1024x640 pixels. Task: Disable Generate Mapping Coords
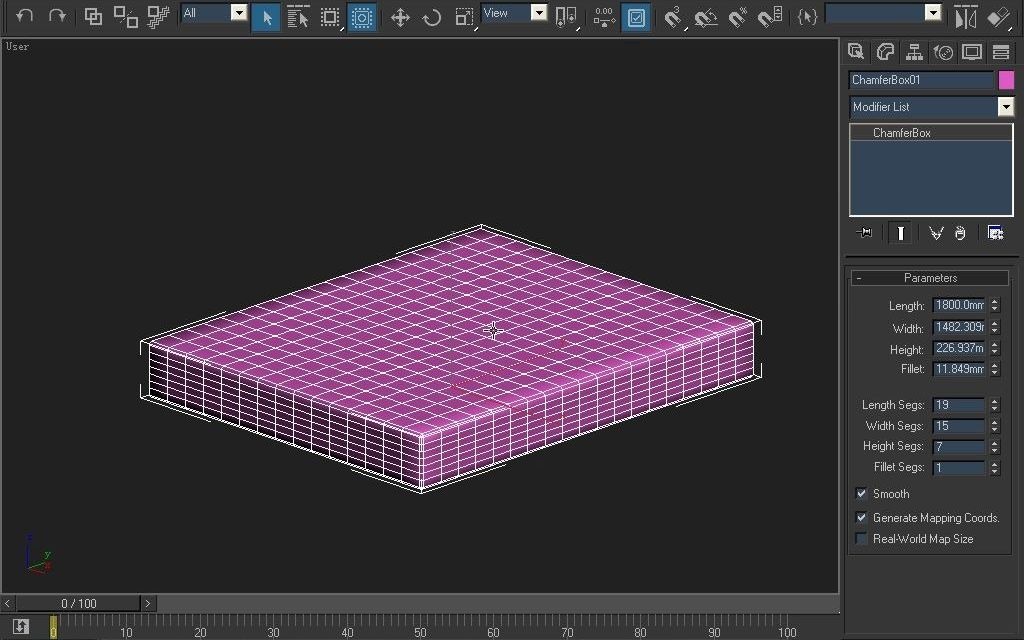[861, 517]
